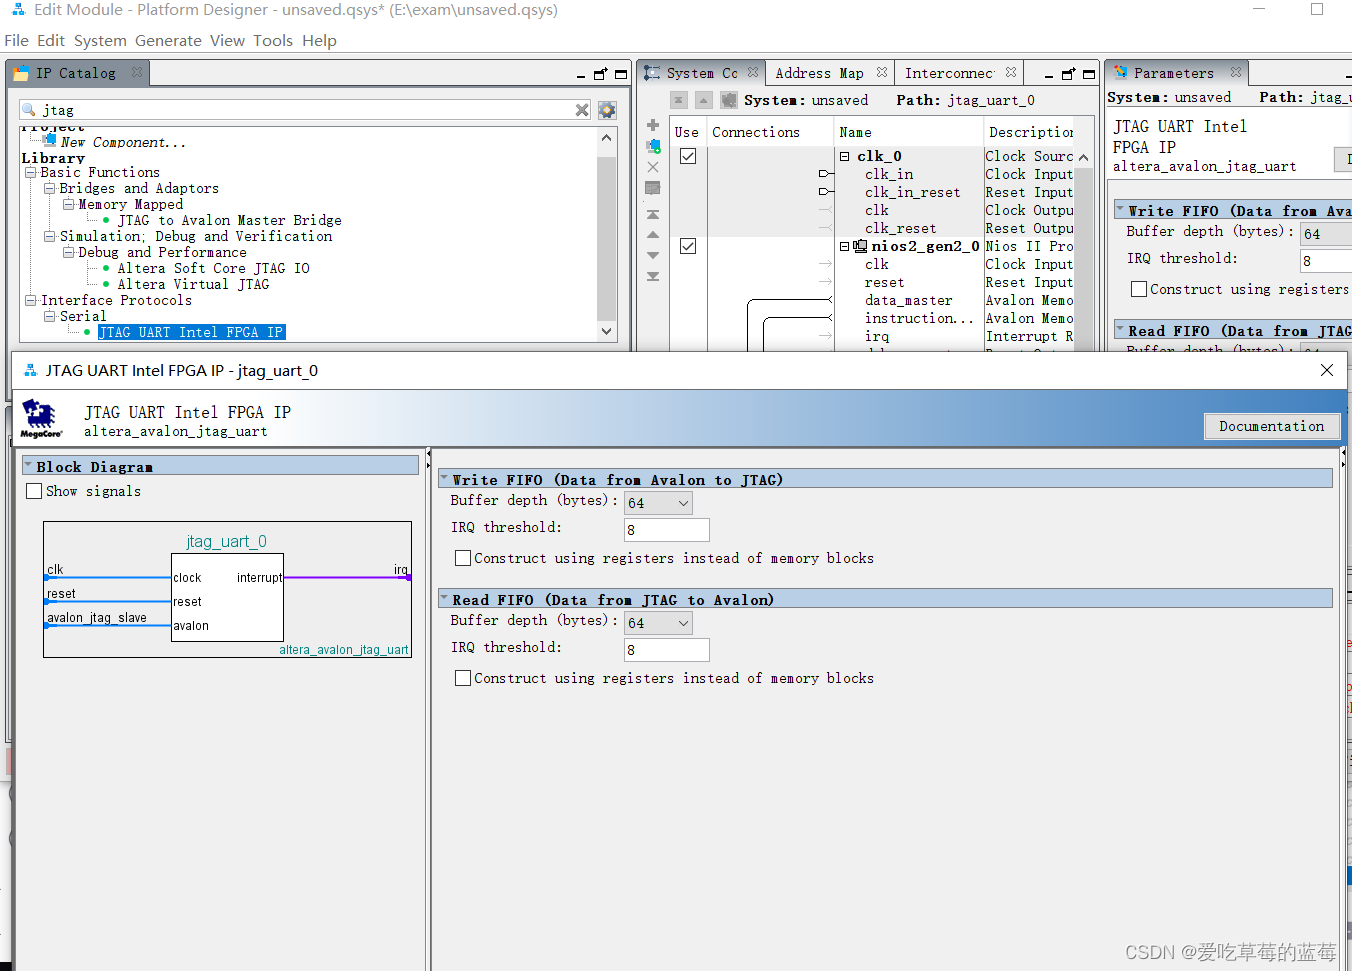The width and height of the screenshot is (1352, 971).
Task: Close the Parameters tab with its X
Action: coord(1236,72)
